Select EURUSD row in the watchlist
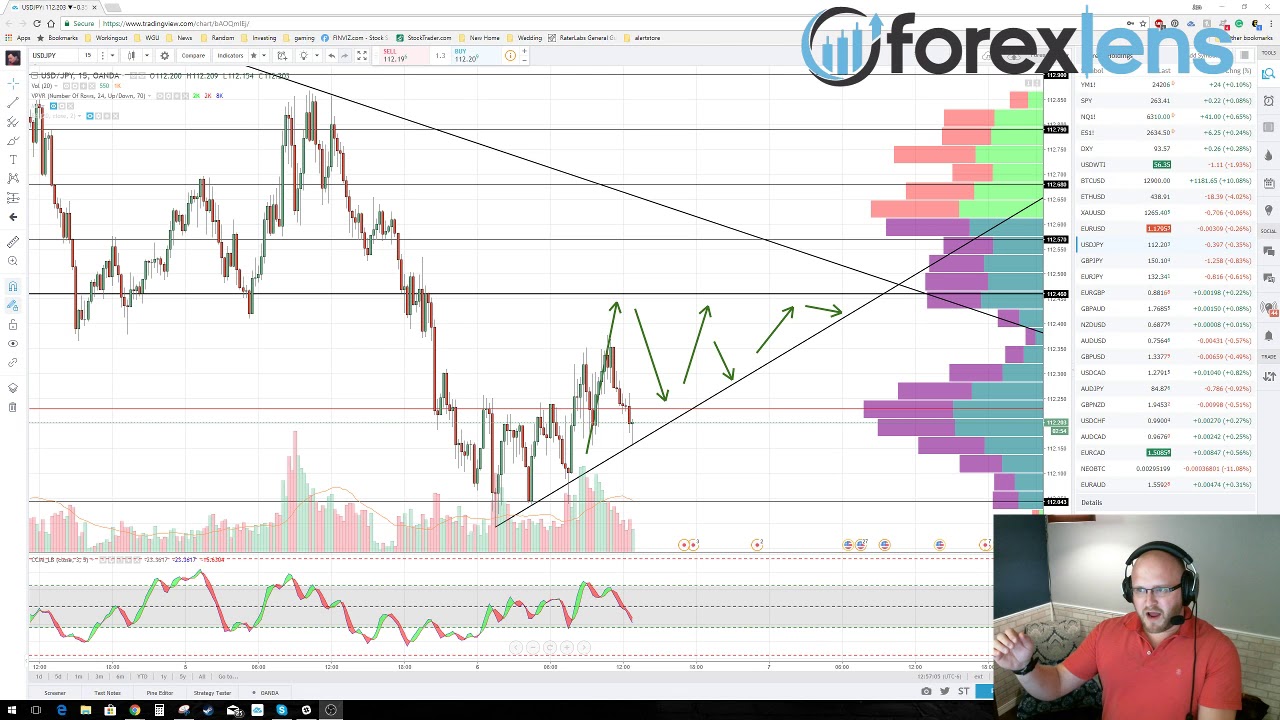 [x=1165, y=229]
